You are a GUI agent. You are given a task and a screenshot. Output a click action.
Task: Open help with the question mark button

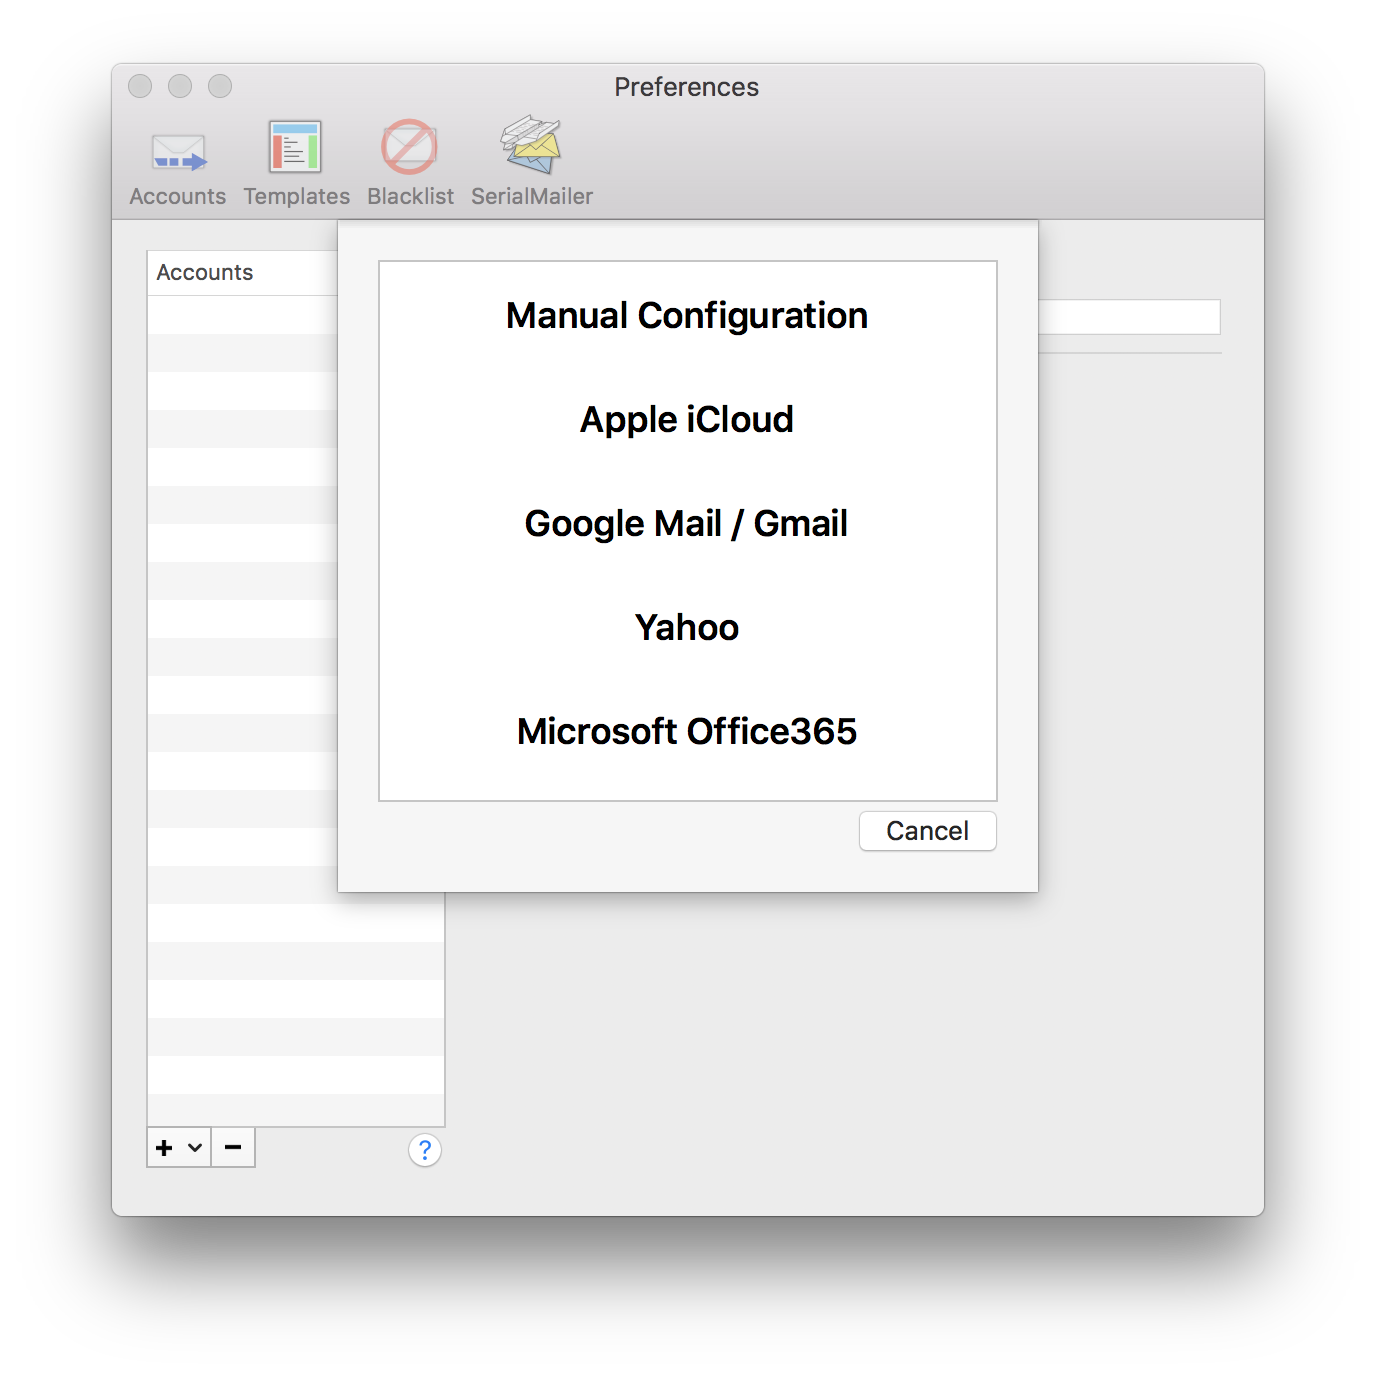[425, 1150]
